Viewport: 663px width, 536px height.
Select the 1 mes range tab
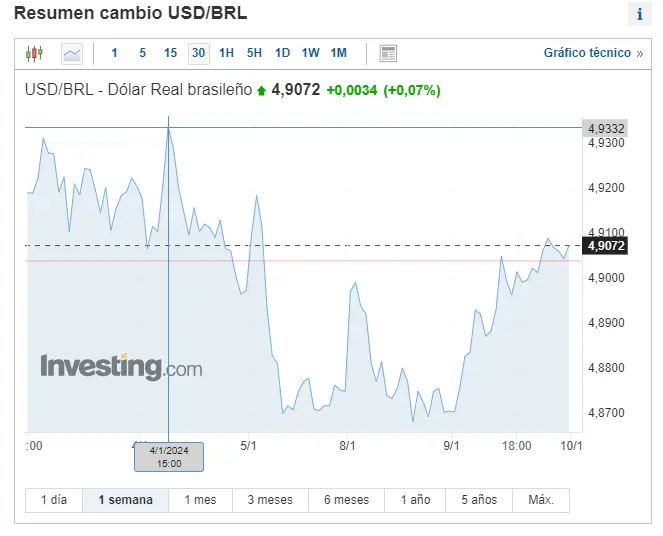coord(200,500)
